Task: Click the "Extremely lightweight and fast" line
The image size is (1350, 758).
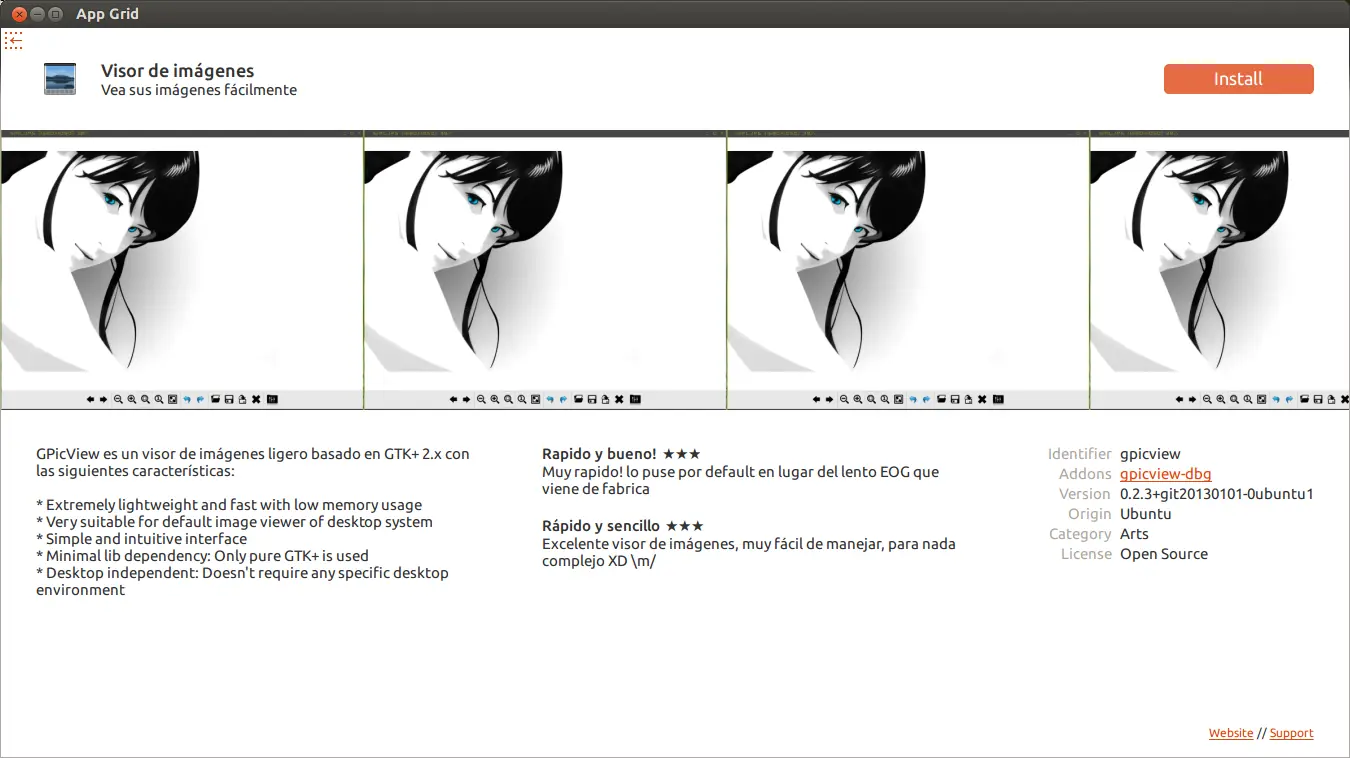Action: coord(229,505)
